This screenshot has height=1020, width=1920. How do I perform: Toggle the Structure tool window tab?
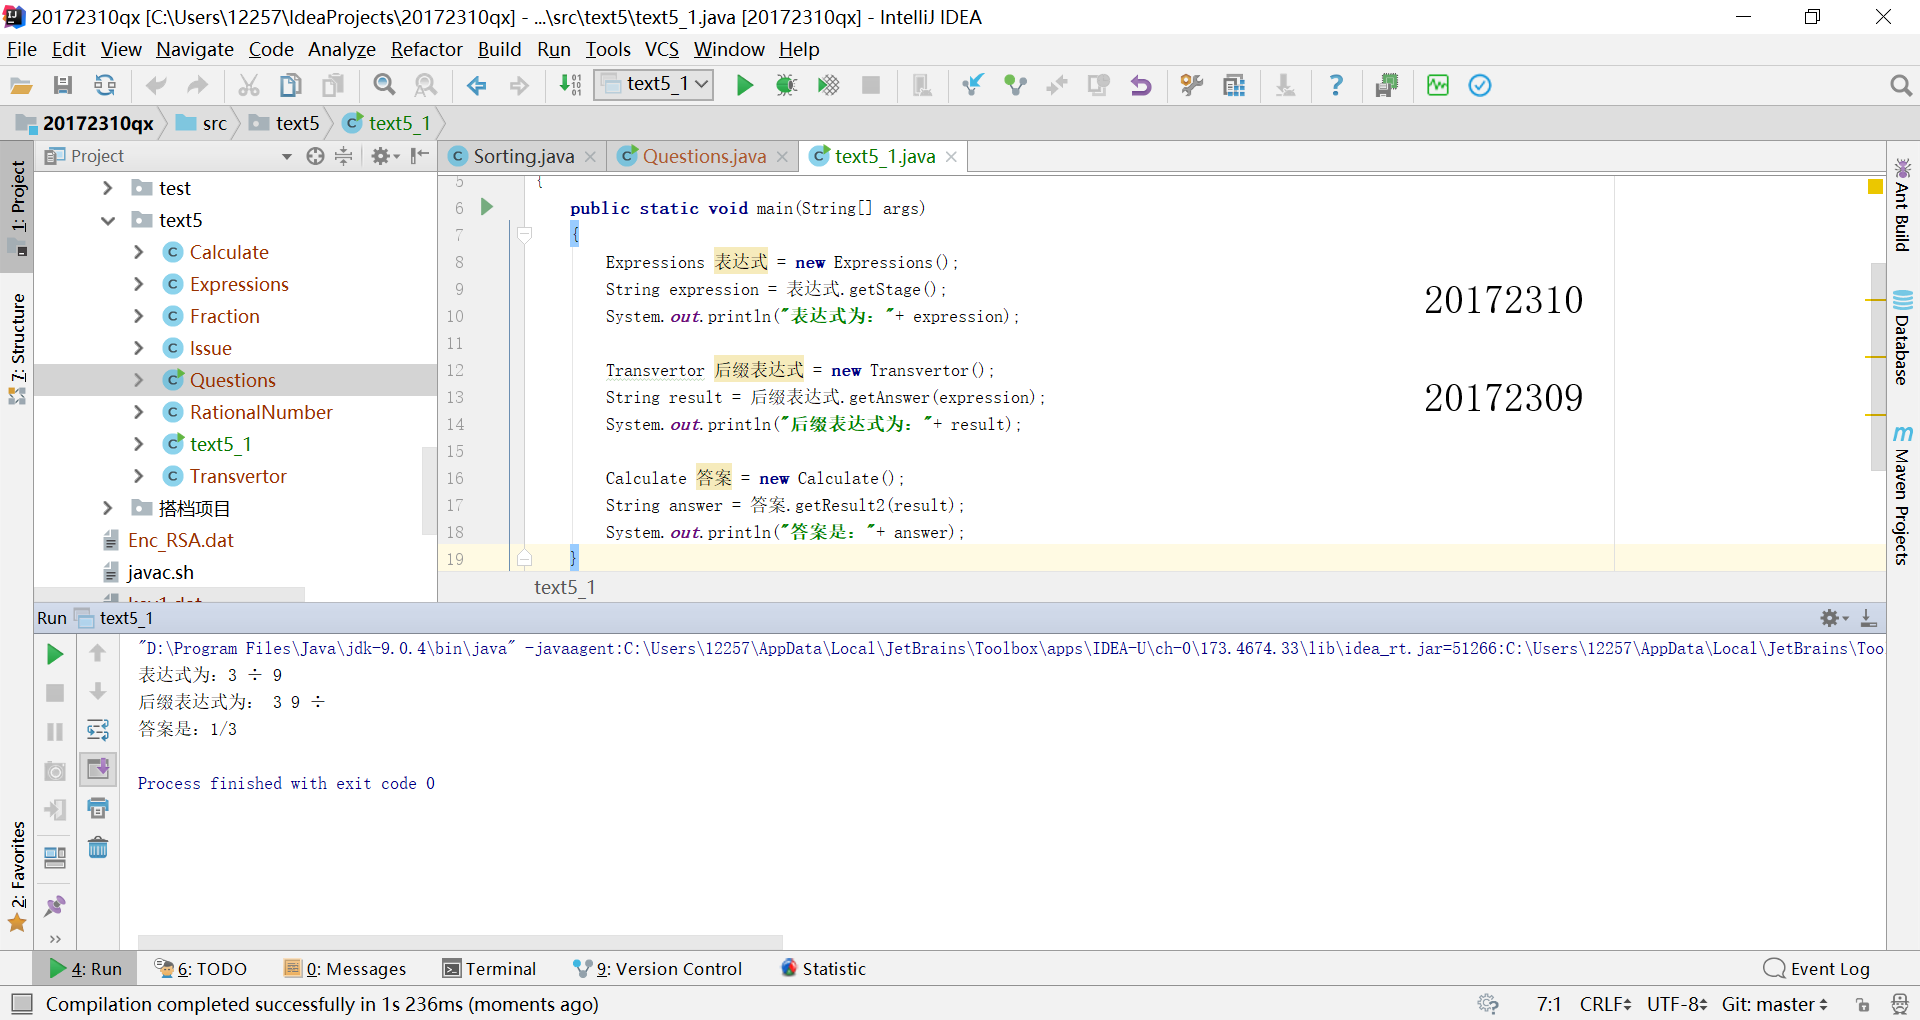18,348
